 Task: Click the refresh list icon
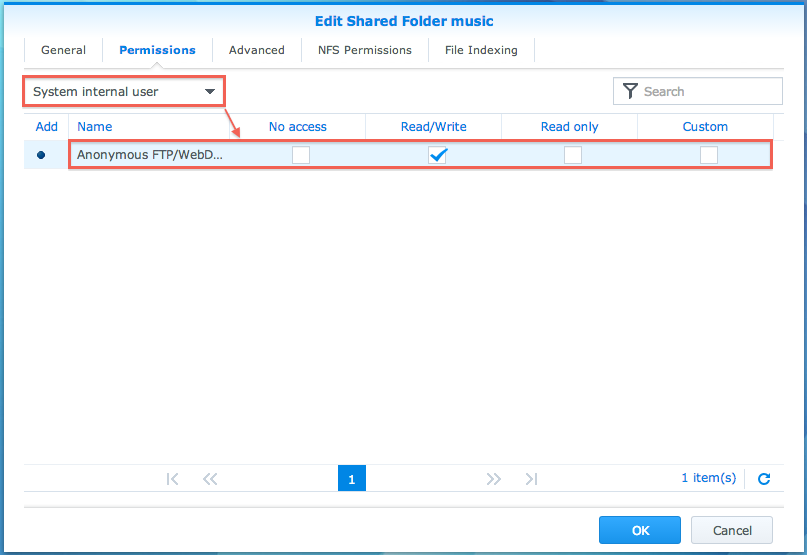pos(764,479)
